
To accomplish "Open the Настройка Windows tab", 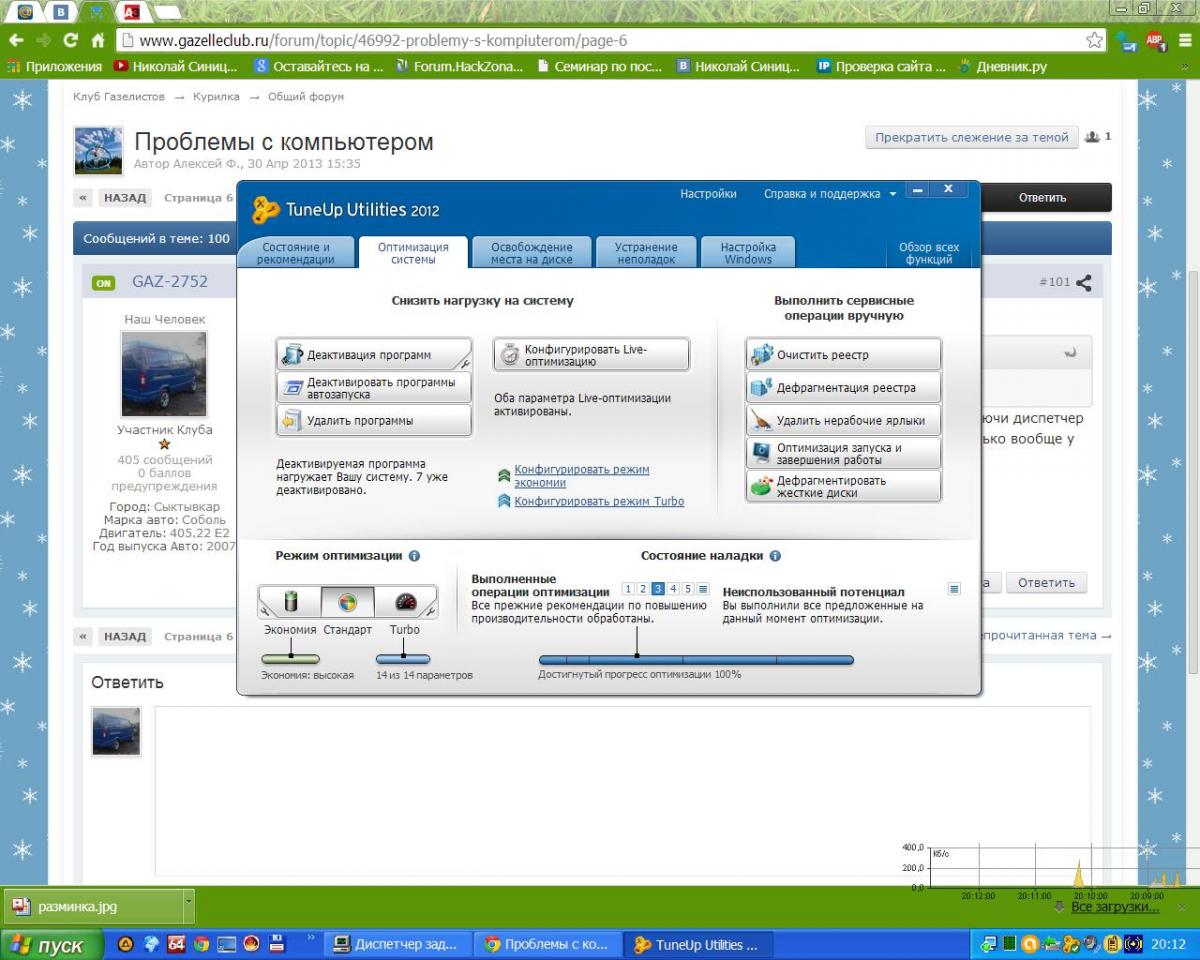I will 748,253.
